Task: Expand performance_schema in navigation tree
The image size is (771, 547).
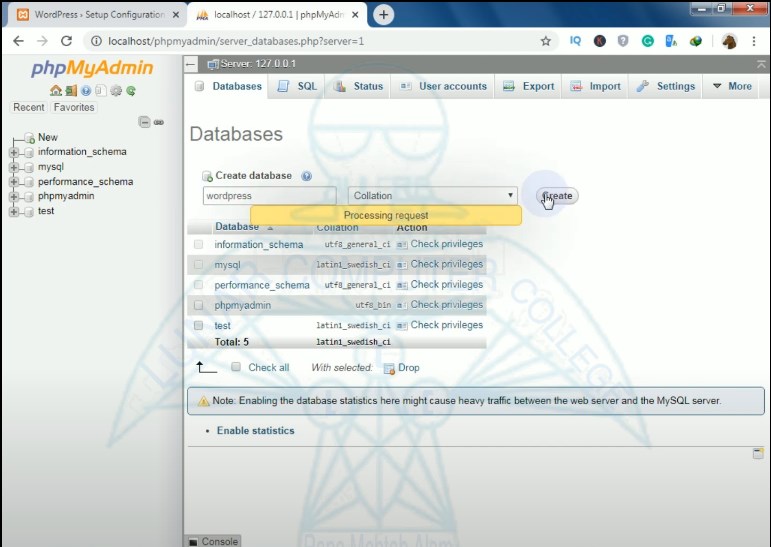Action: [14, 182]
